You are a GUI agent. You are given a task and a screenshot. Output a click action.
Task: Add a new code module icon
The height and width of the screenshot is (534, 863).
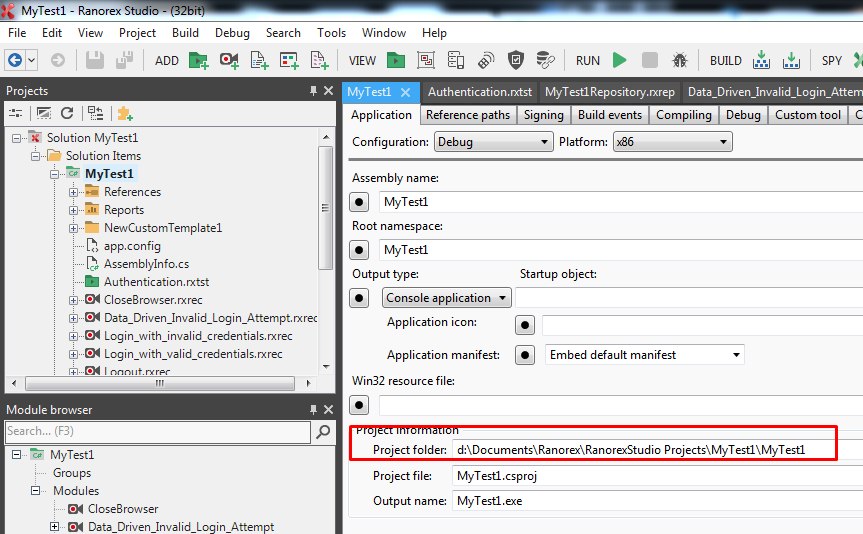pyautogui.click(x=259, y=60)
